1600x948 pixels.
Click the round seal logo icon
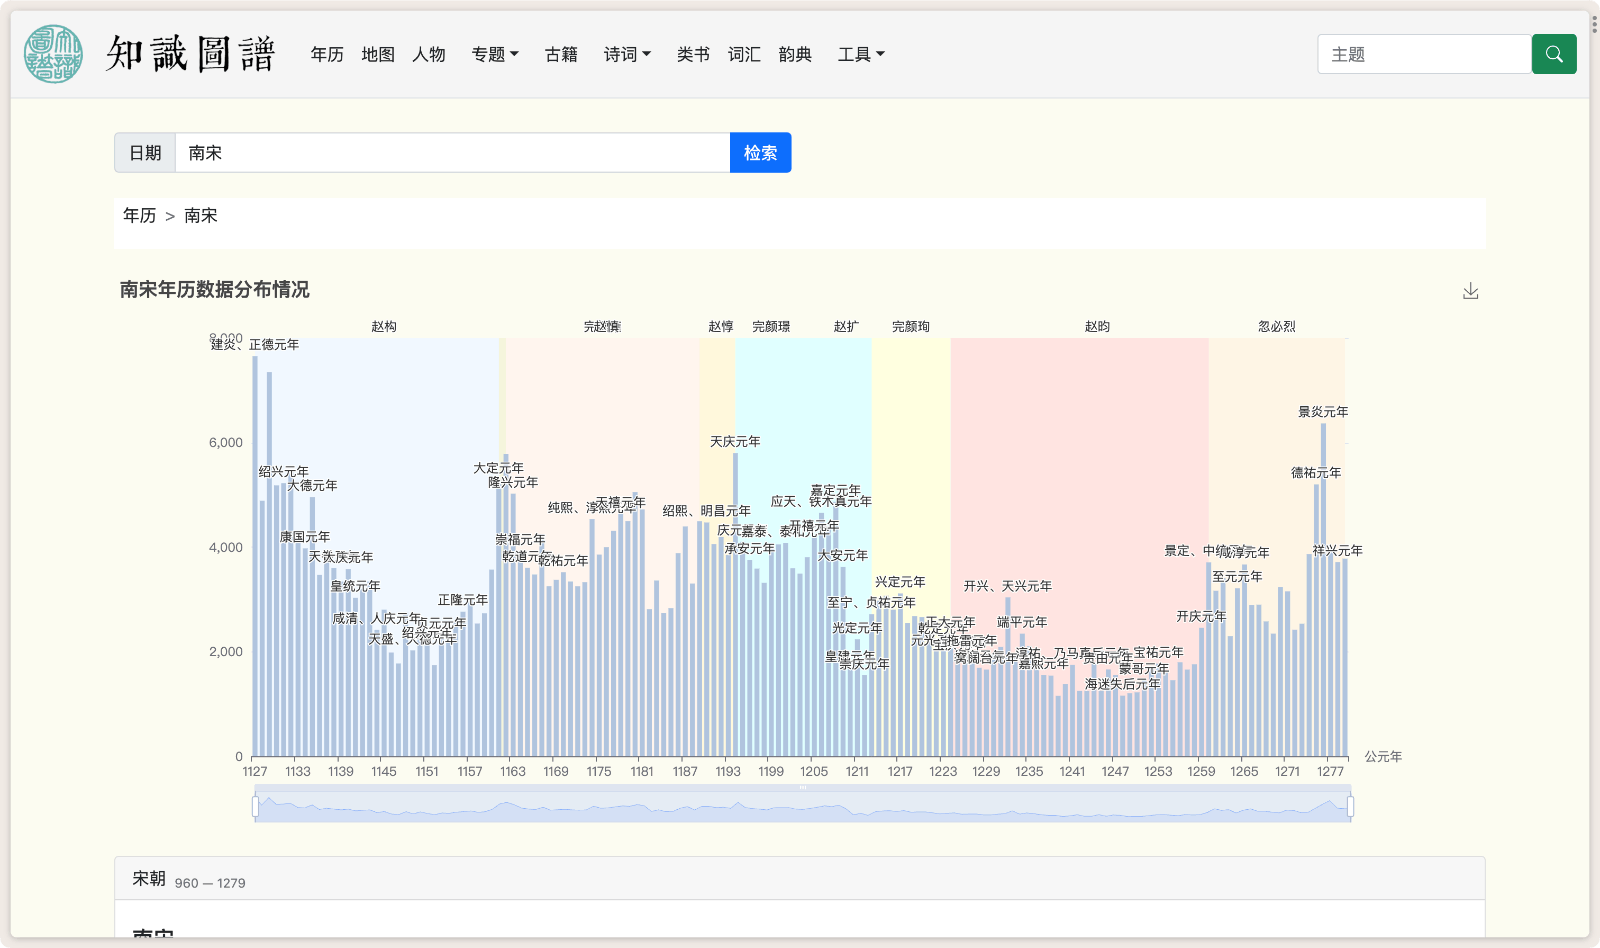(53, 54)
